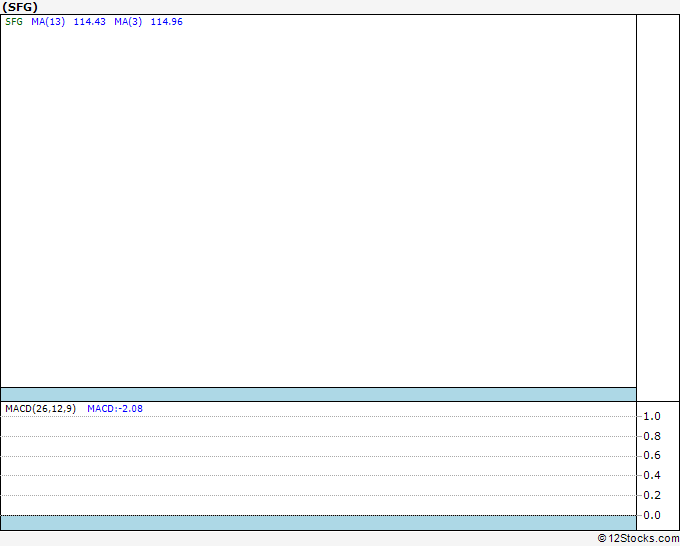
Task: Select the SFG ticker legend label
Action: point(14,22)
